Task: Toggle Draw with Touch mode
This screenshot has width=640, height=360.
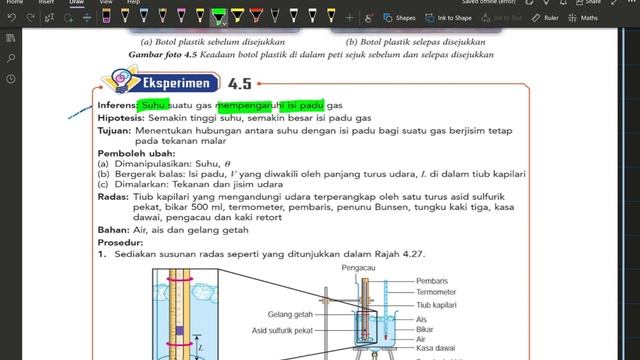Action: pyautogui.click(x=369, y=18)
